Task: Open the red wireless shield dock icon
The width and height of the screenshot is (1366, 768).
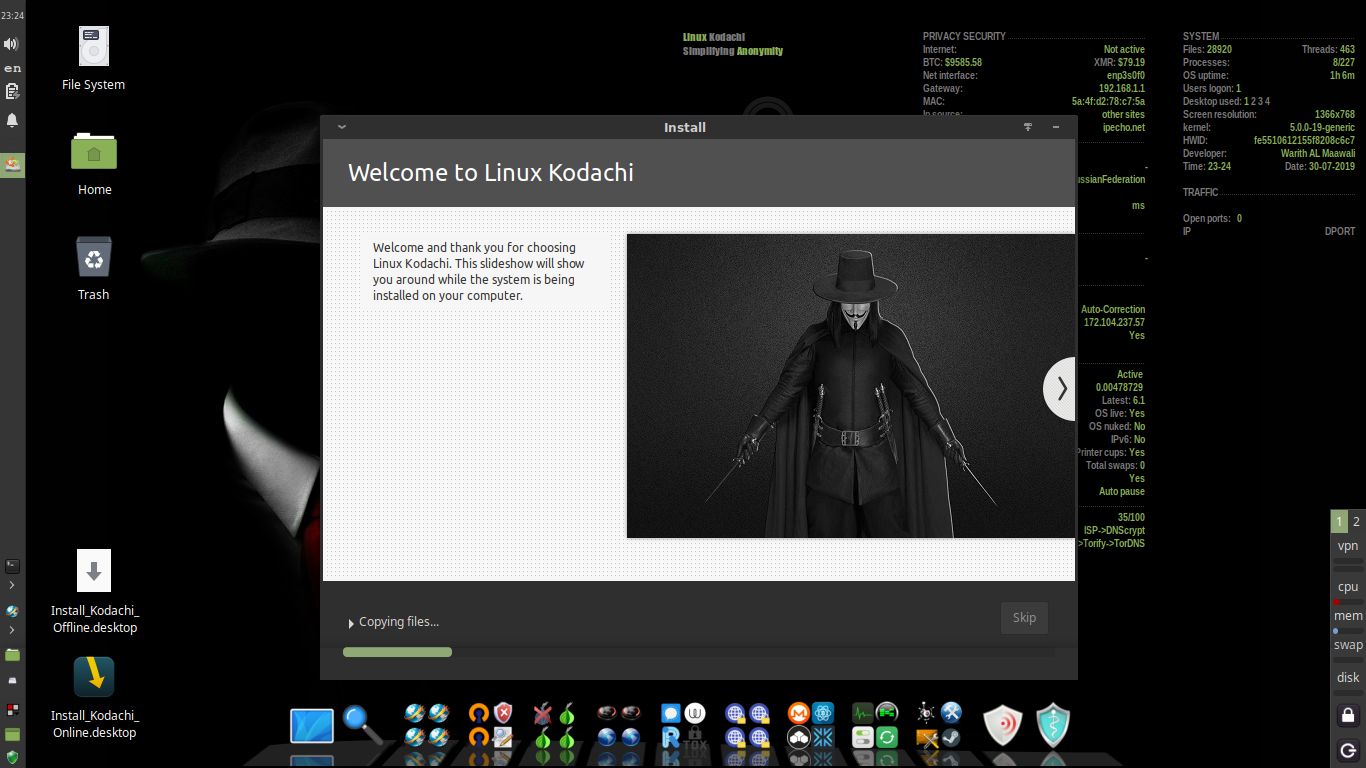Action: coord(1003,726)
